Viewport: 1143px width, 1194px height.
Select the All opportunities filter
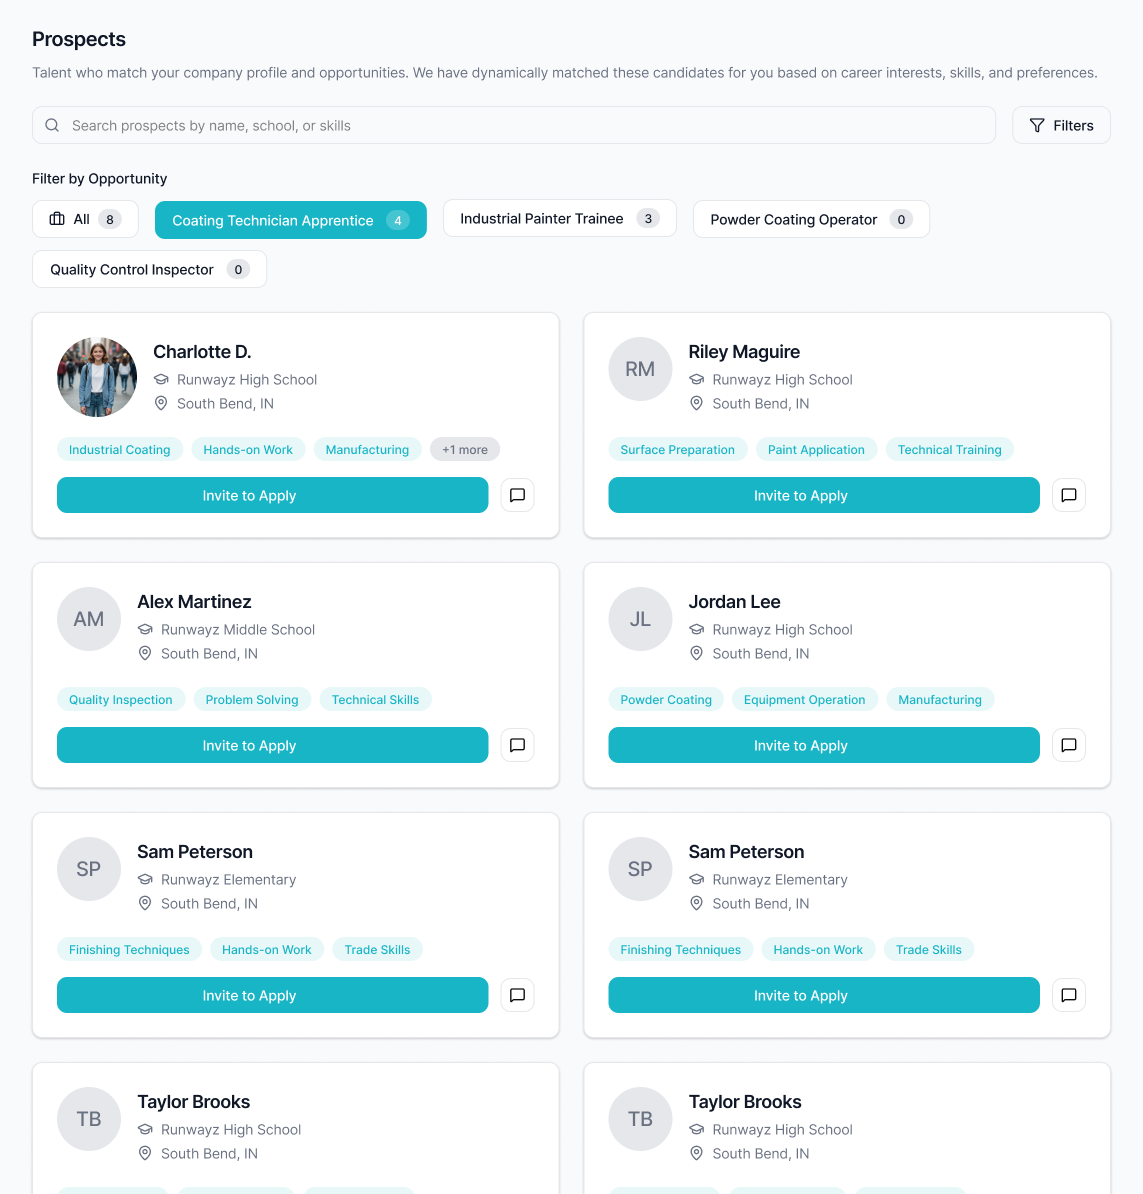[x=85, y=219]
